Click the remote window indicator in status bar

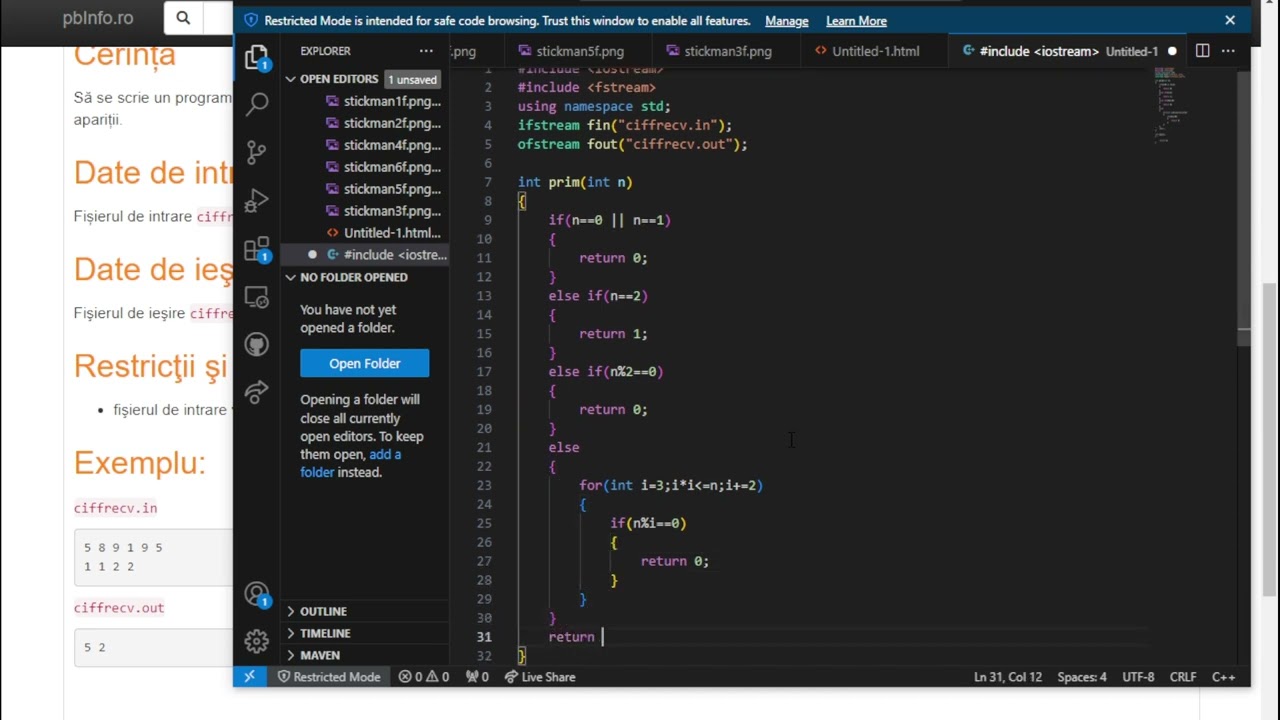click(x=249, y=677)
